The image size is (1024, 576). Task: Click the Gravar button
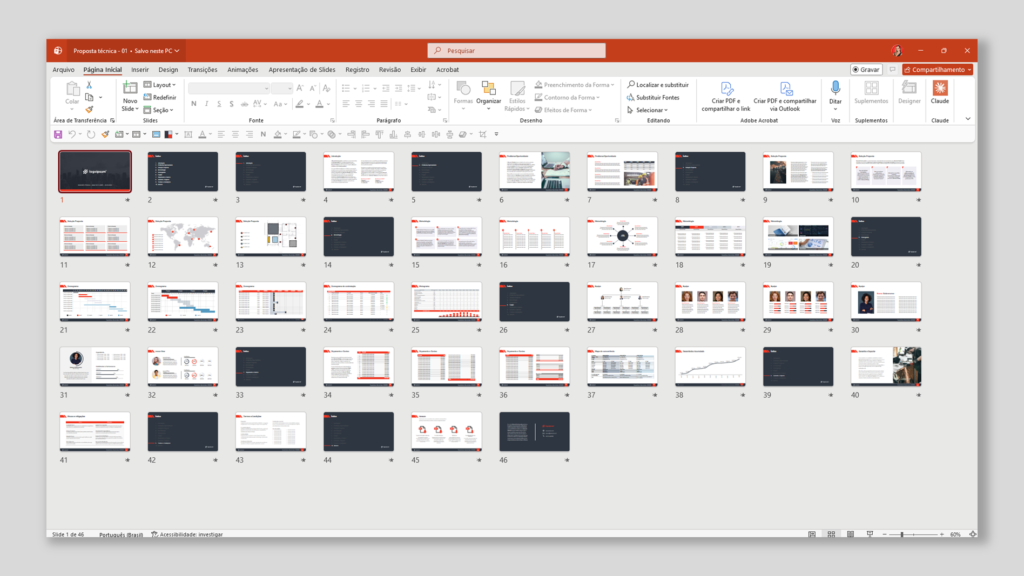click(x=864, y=69)
